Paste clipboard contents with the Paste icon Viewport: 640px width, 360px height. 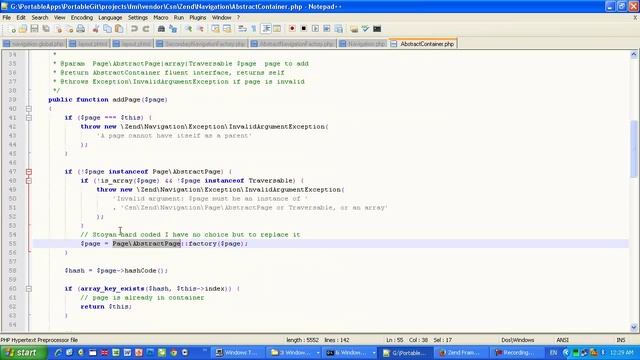pyautogui.click(x=119, y=29)
